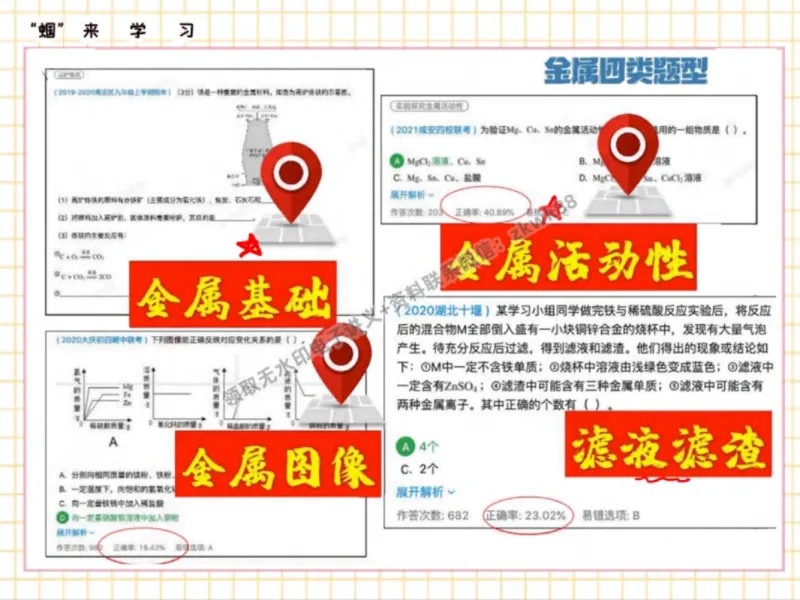Open the (2020湖北十堰) source link
Viewport: 800px width, 600px height.
[x=443, y=310]
